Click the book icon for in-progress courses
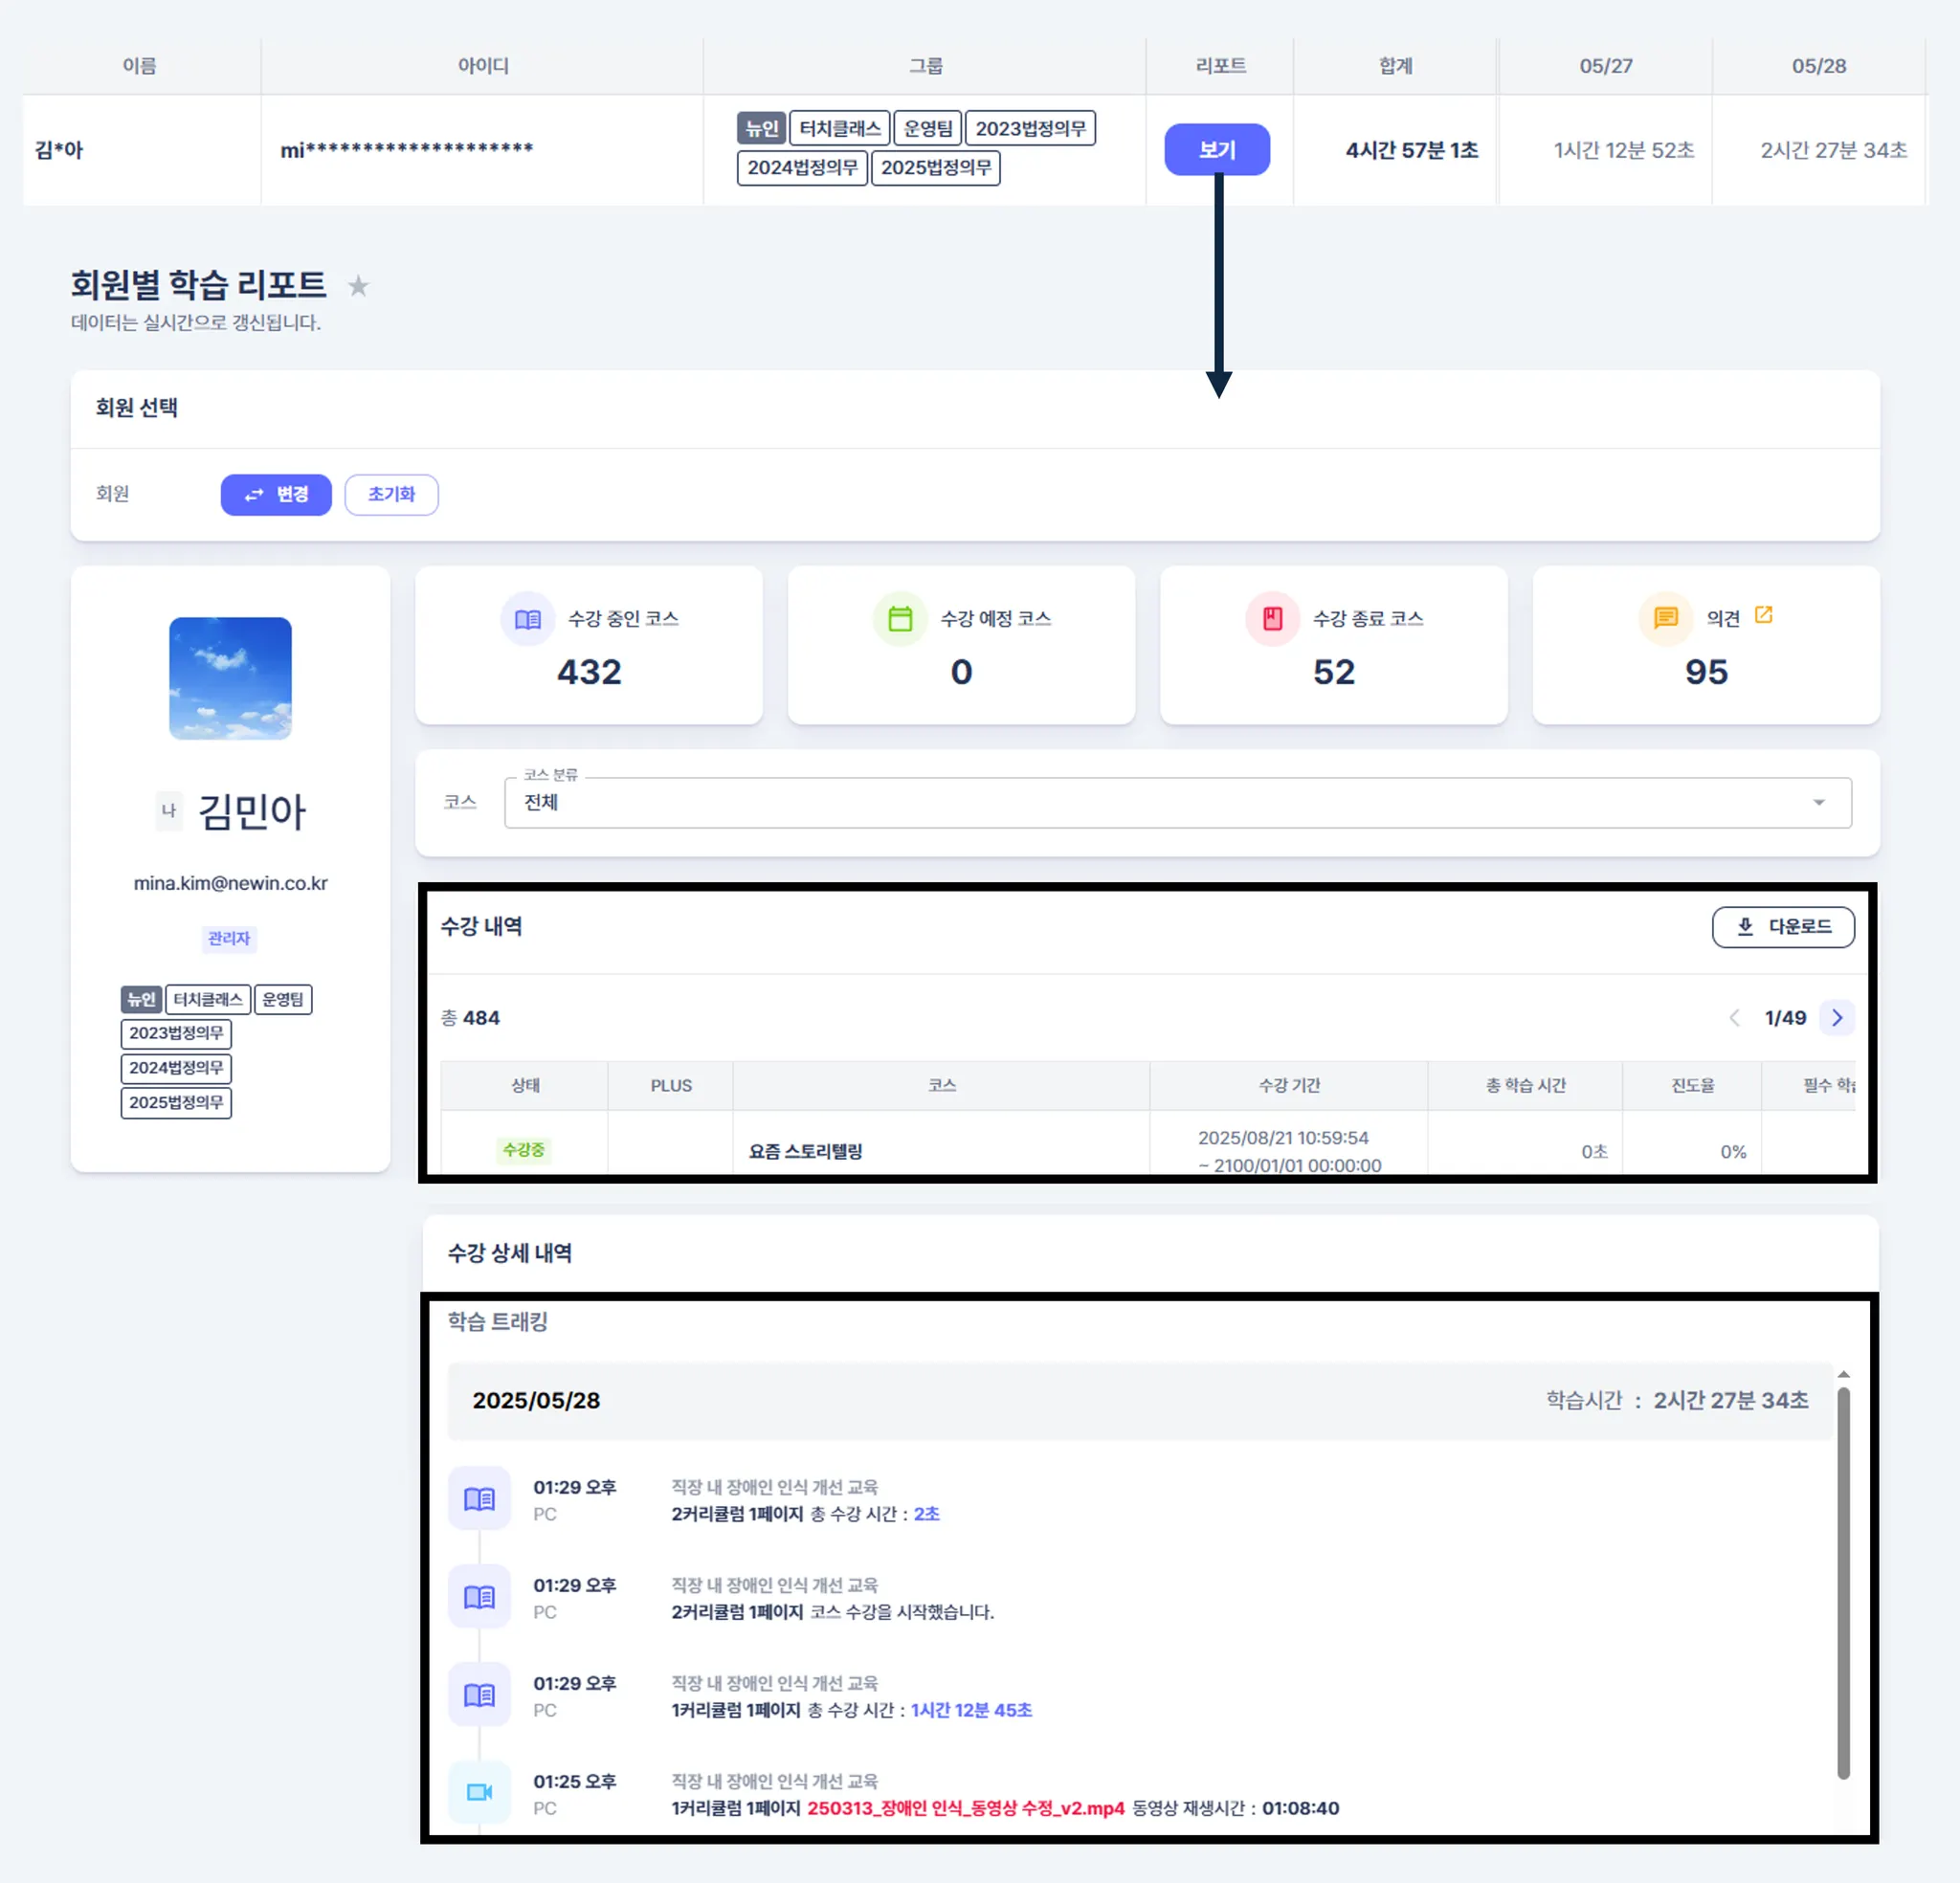The image size is (1960, 1883). (527, 619)
